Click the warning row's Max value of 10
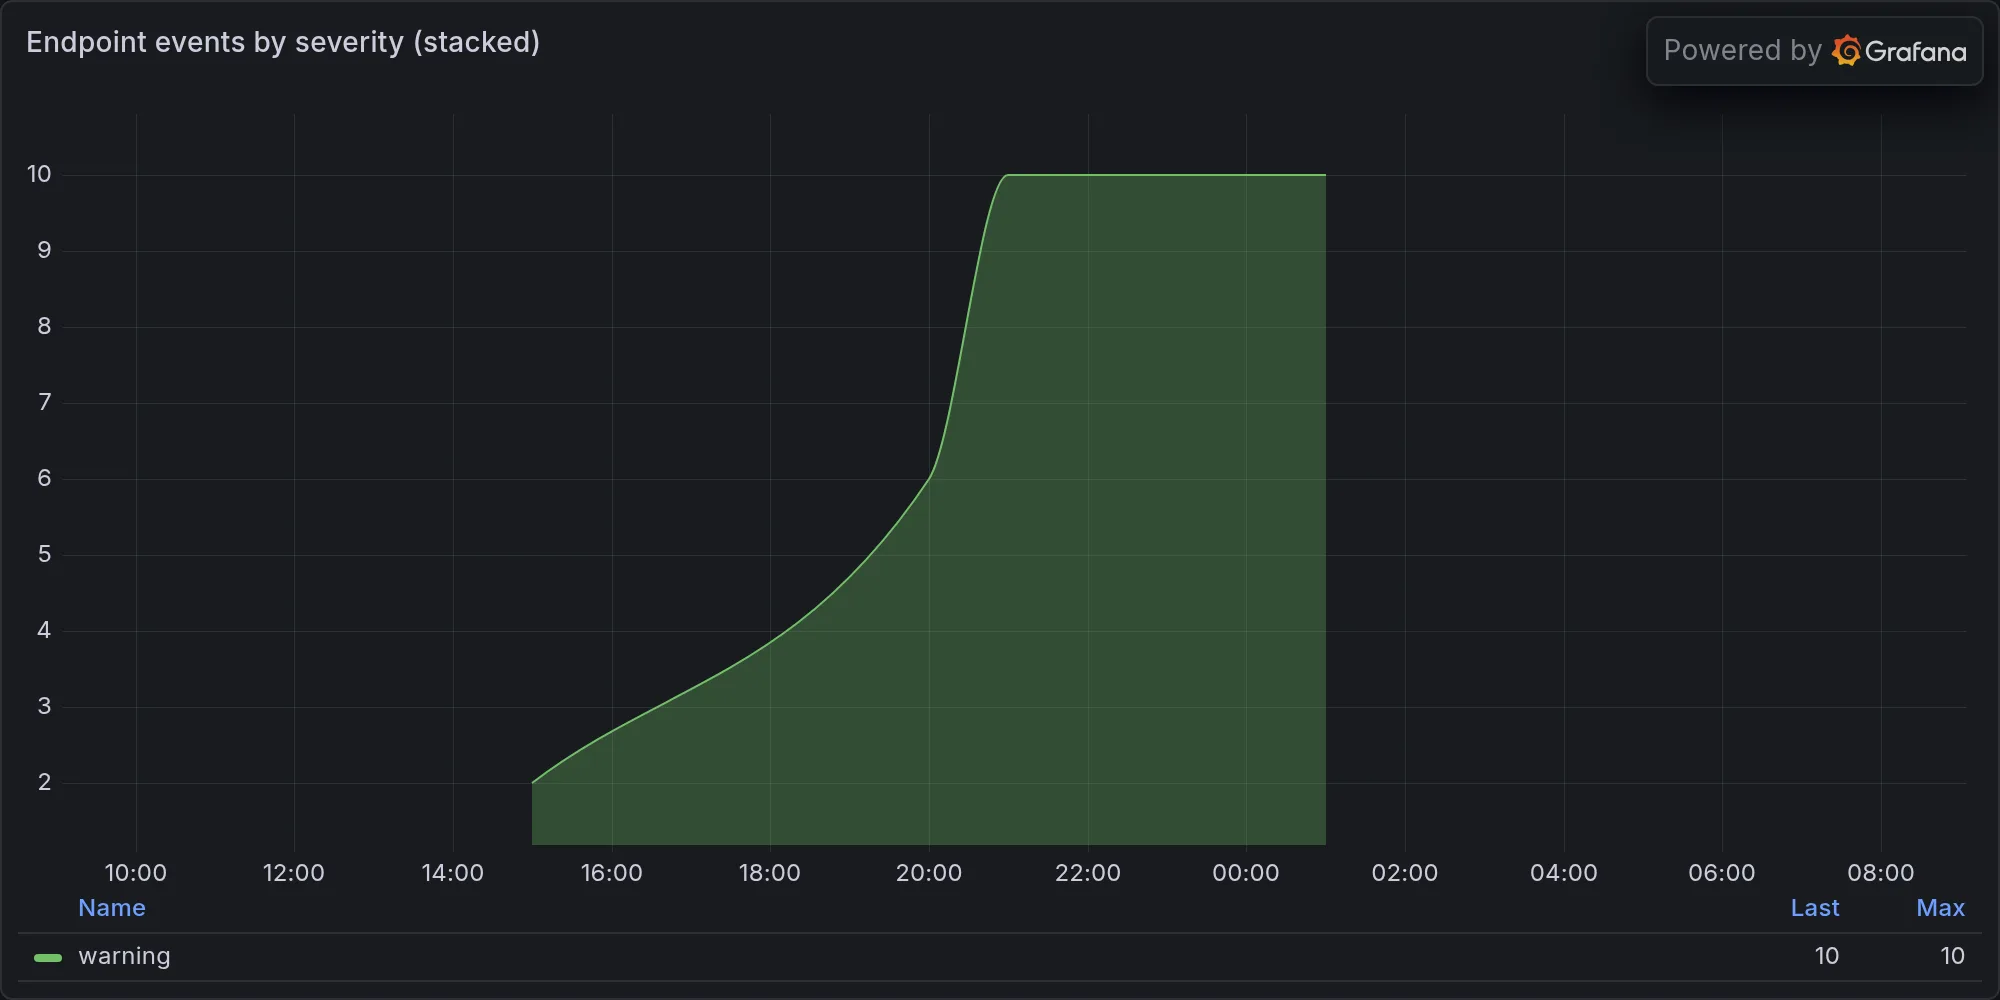This screenshot has height=1000, width=2000. [1953, 956]
